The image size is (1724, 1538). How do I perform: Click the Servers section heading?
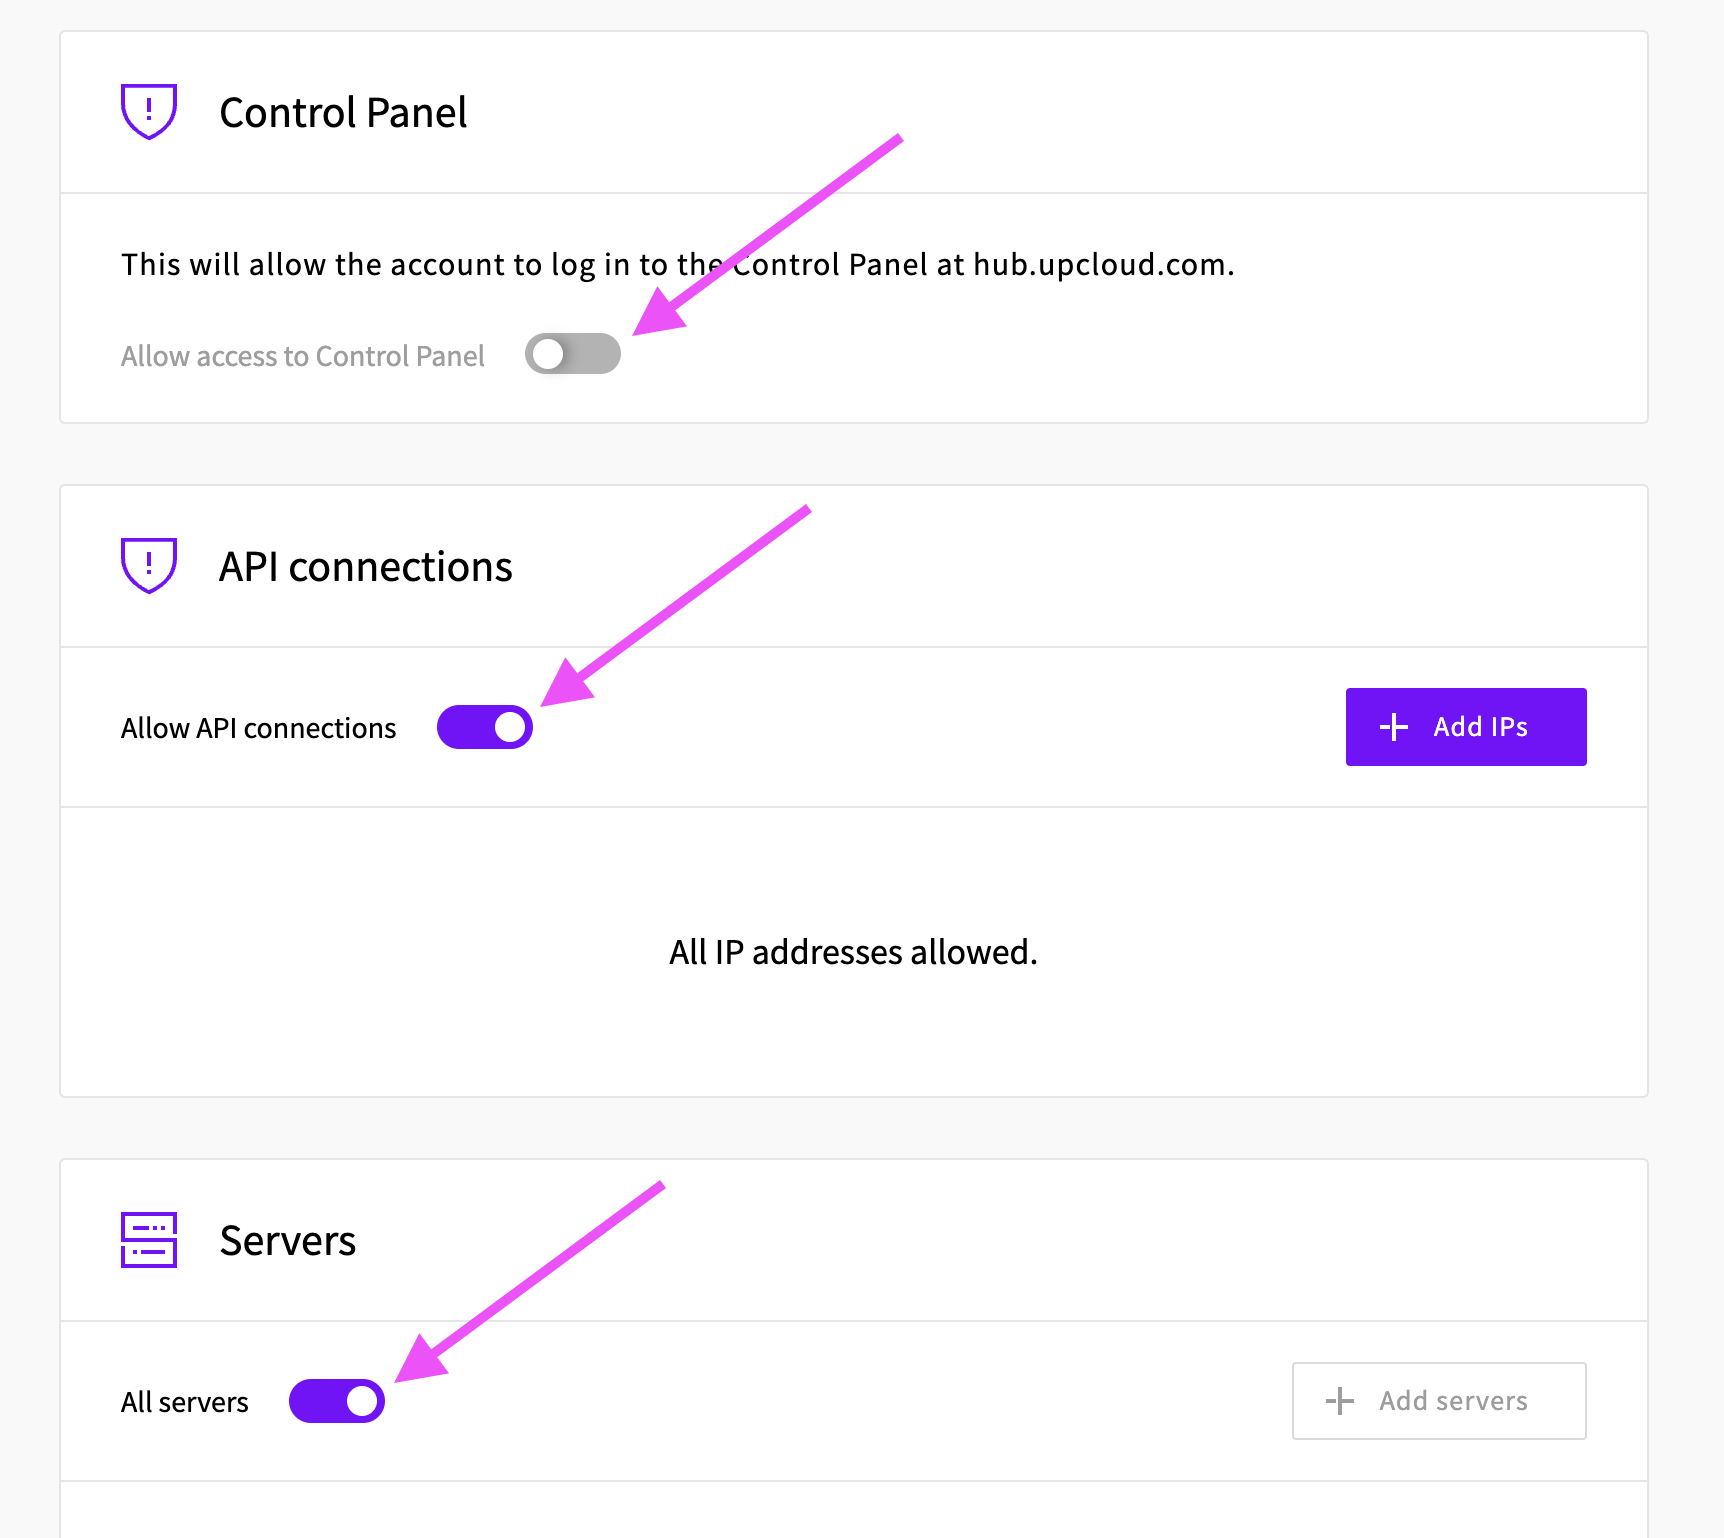pos(286,1240)
